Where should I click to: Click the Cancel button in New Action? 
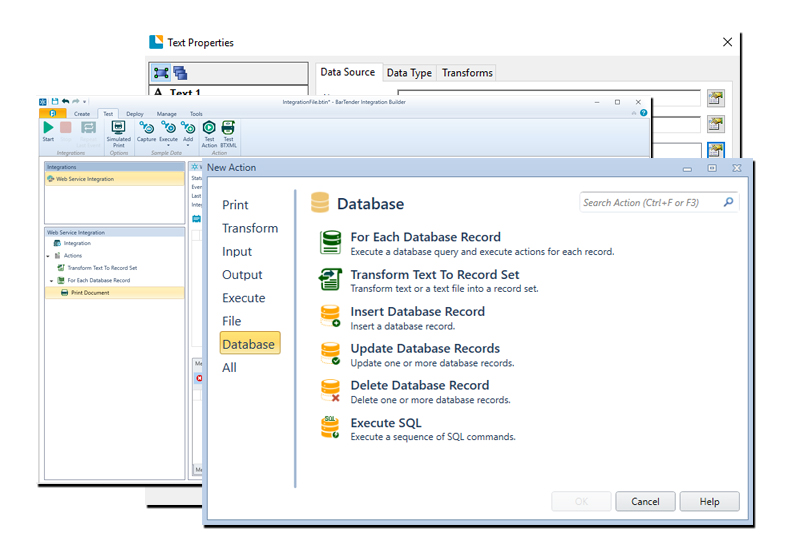click(x=645, y=501)
